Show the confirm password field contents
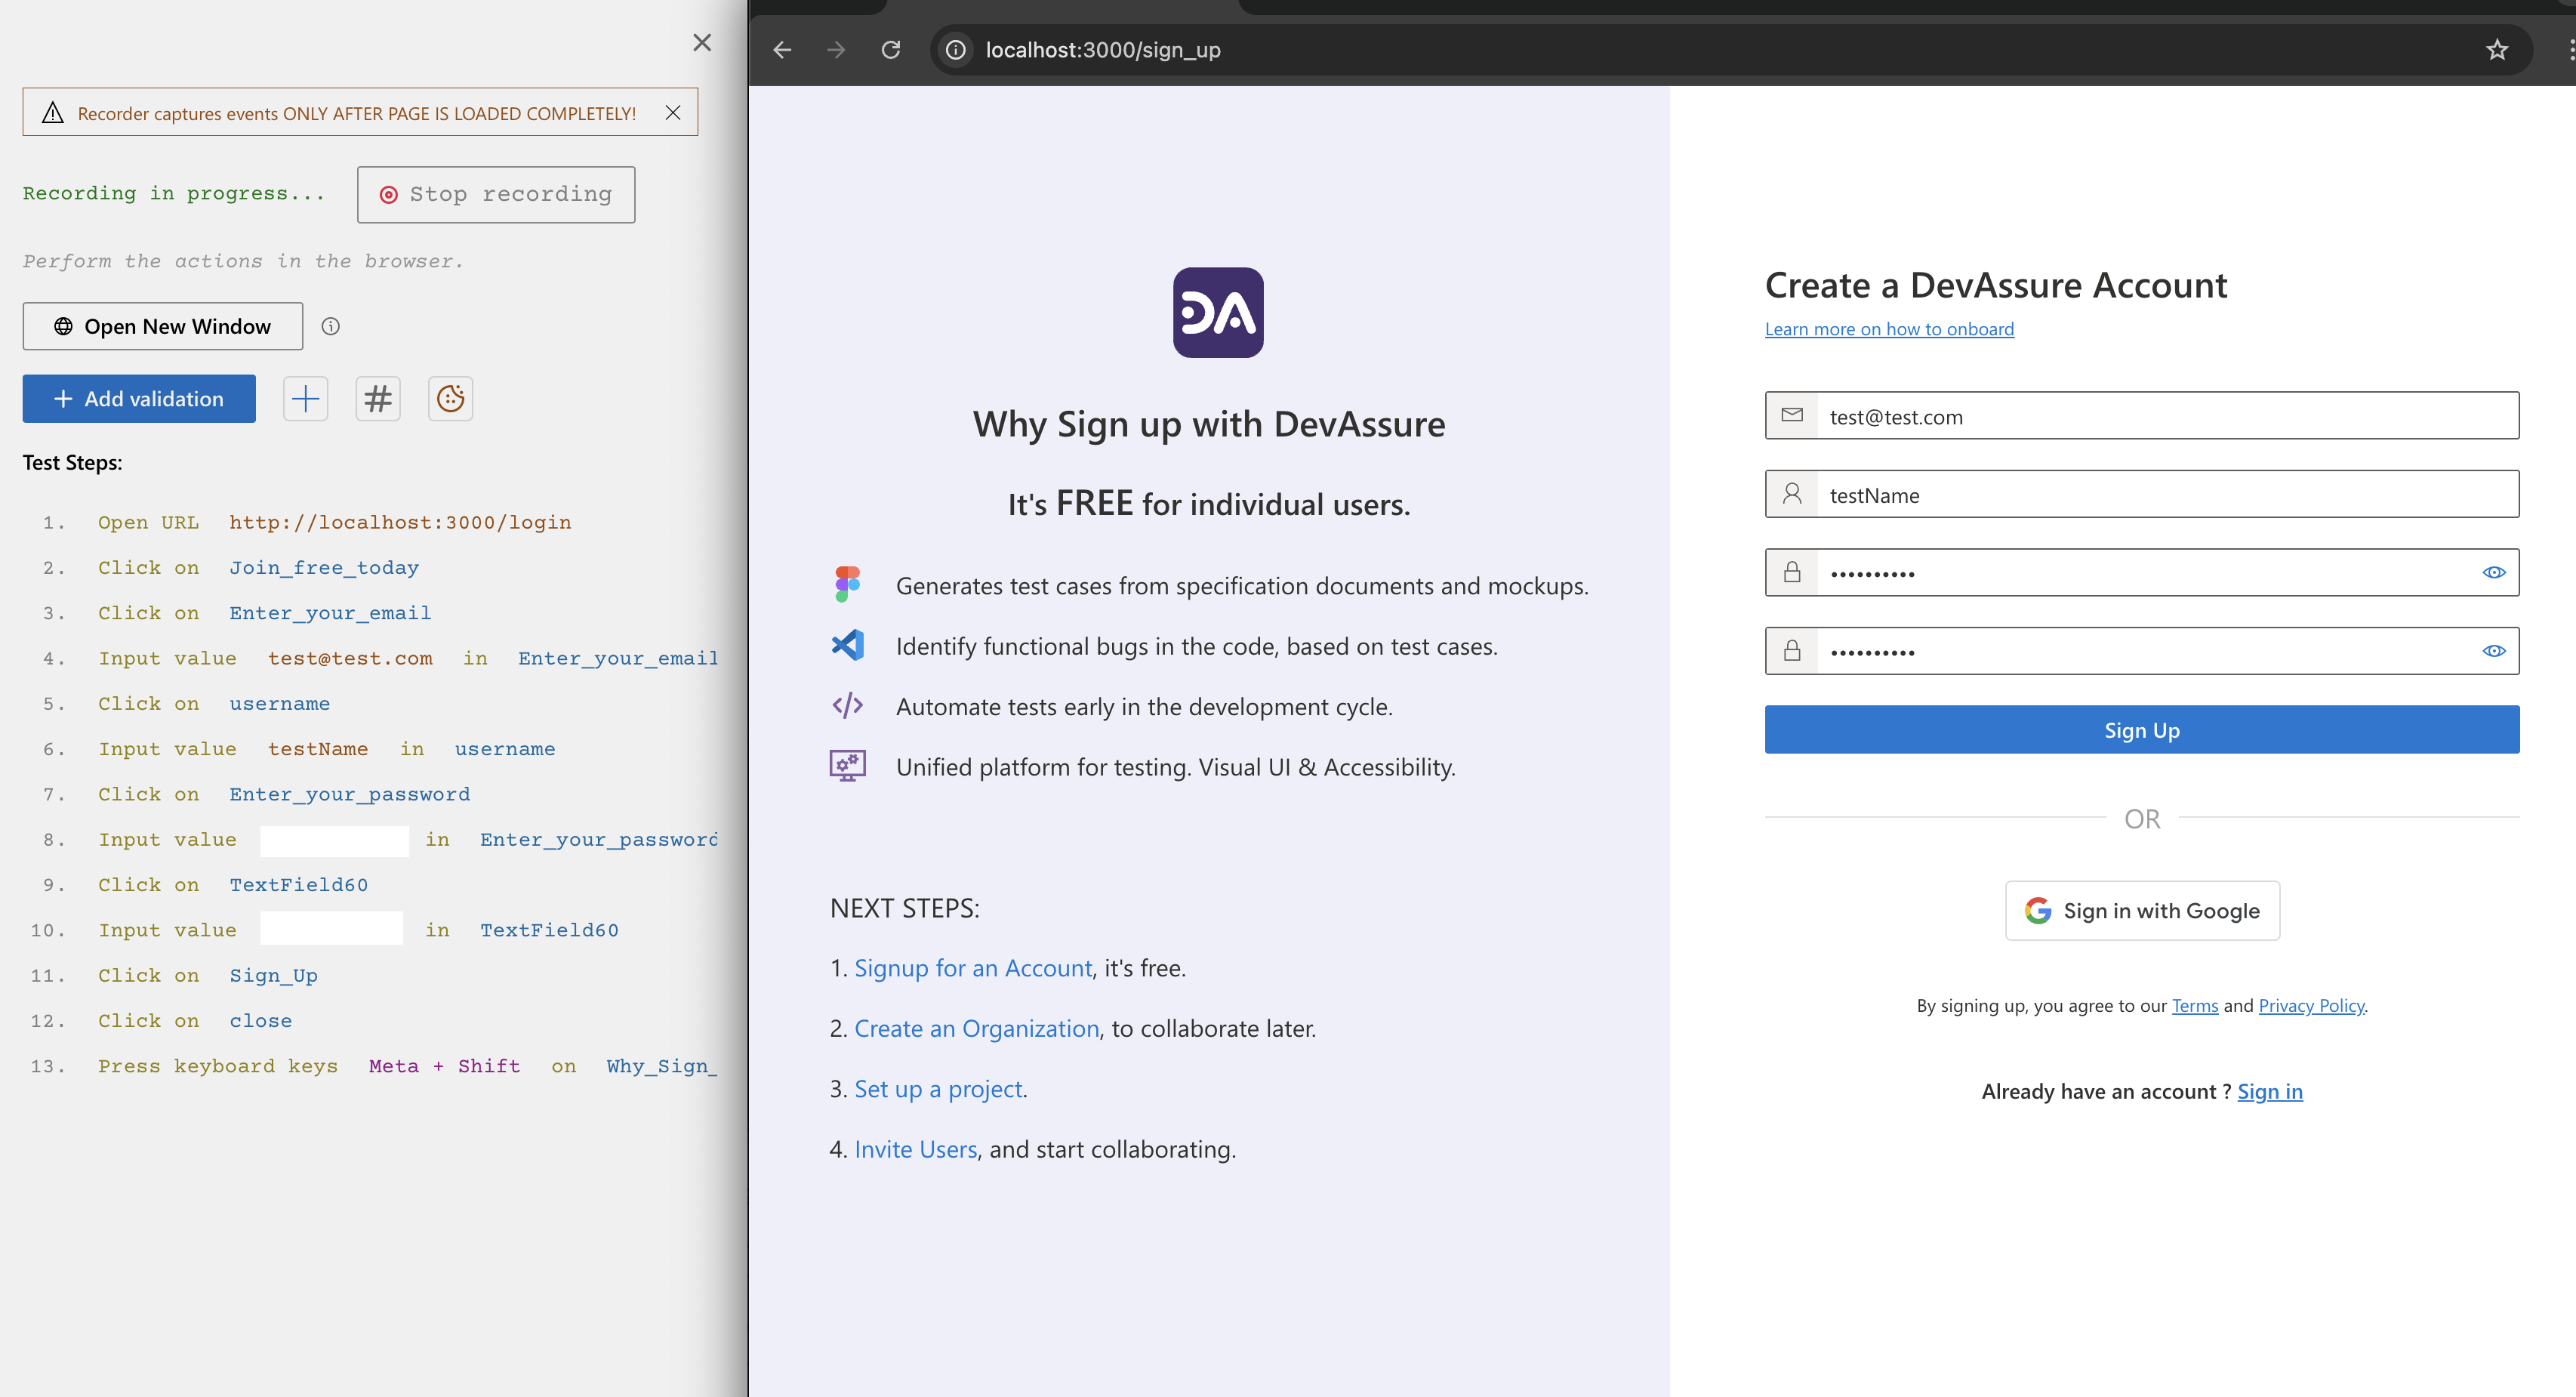This screenshot has width=2576, height=1397. (2494, 651)
